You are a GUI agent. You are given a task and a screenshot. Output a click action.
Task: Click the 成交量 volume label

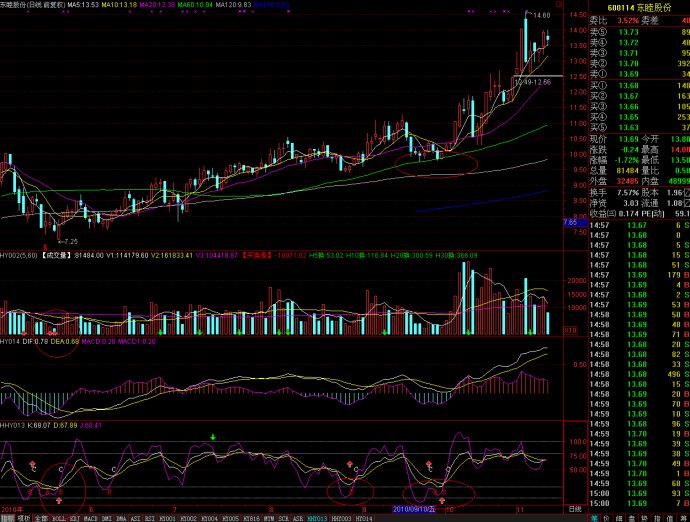click(57, 254)
